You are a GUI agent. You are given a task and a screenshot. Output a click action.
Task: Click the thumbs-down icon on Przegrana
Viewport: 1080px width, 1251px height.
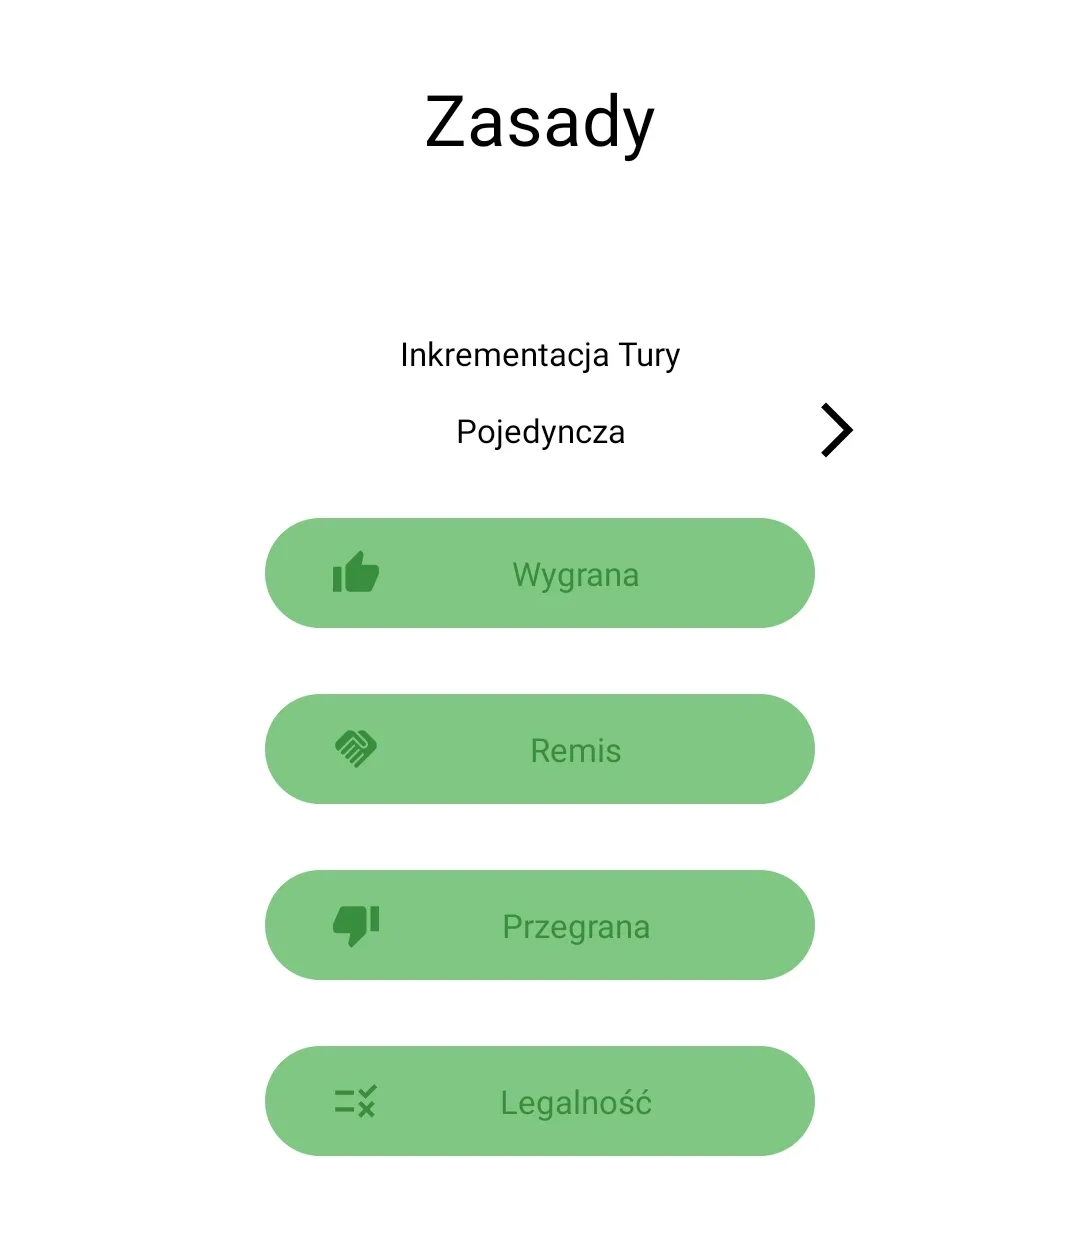coord(356,925)
